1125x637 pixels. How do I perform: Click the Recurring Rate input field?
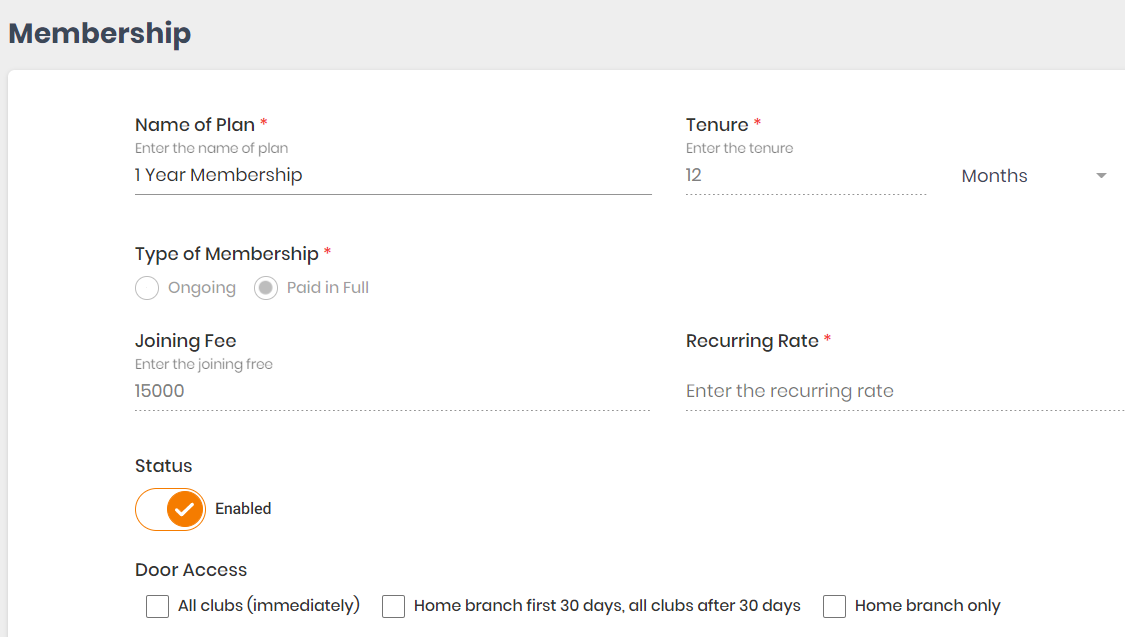point(905,391)
